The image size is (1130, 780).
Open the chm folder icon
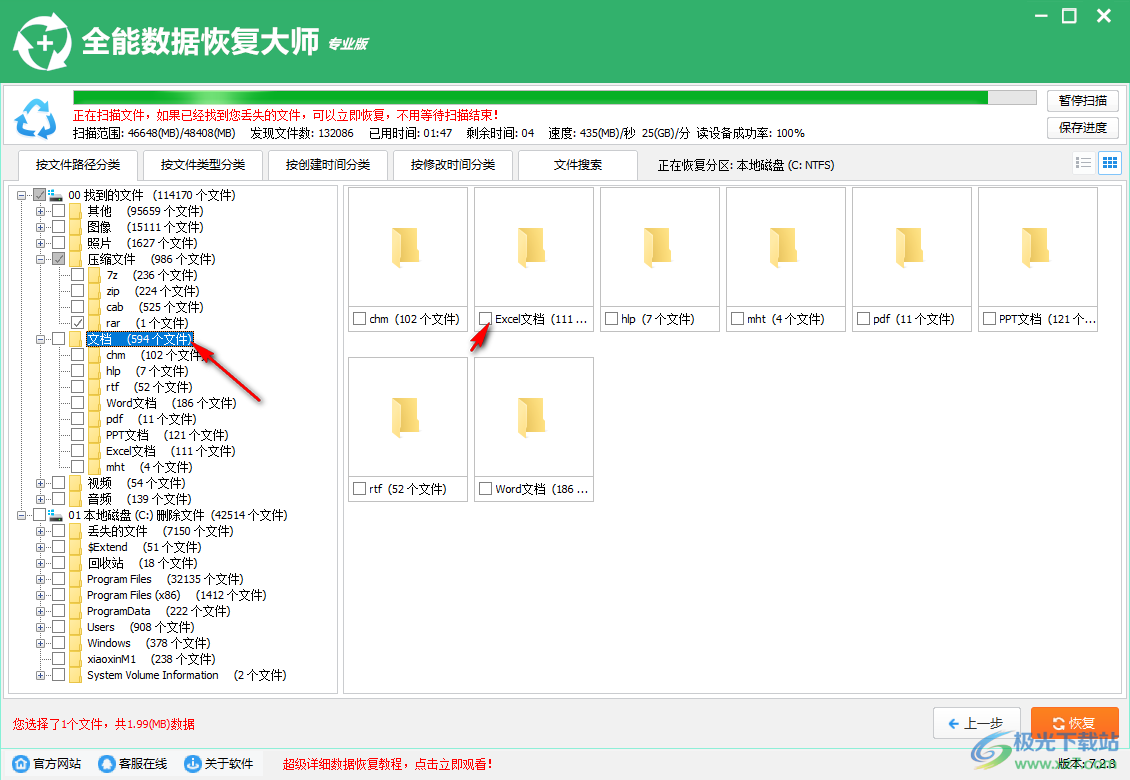coord(406,245)
